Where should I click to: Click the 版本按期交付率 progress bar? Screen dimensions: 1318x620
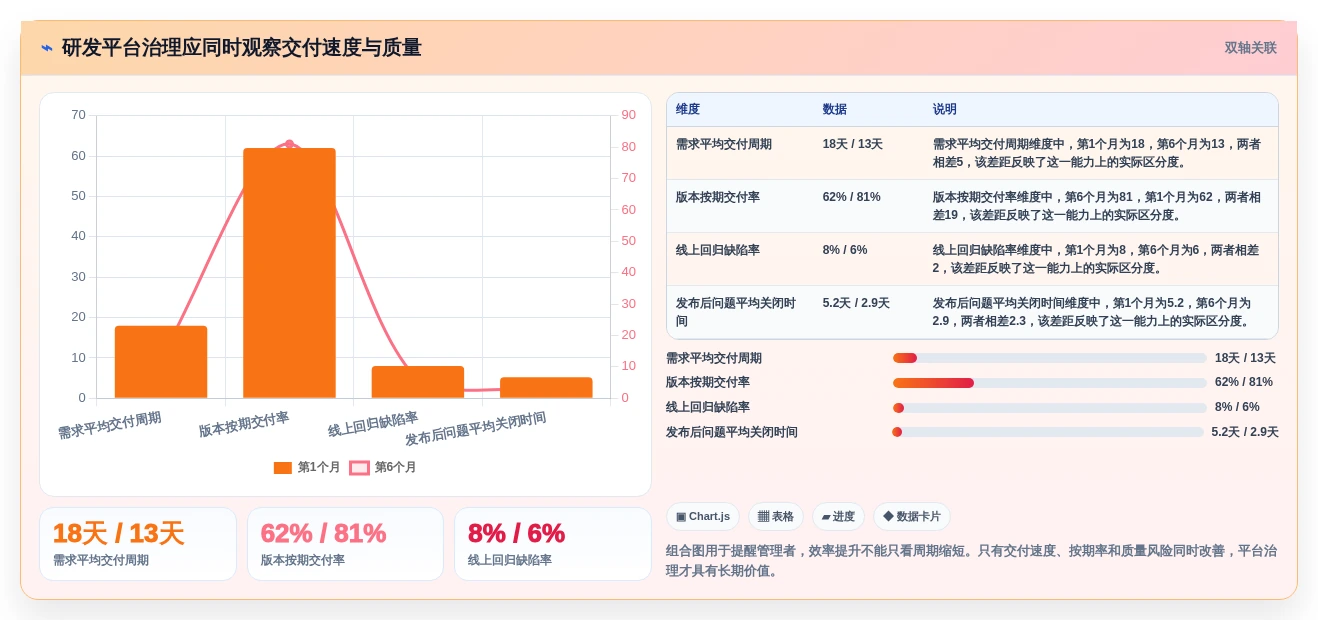pyautogui.click(x=1050, y=383)
